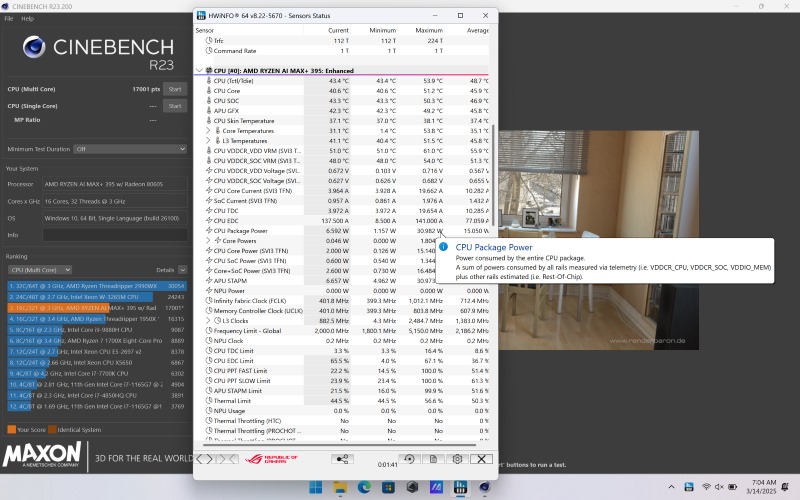Open the ranking CPU (Multi Core) dropdown

[x=40, y=270]
